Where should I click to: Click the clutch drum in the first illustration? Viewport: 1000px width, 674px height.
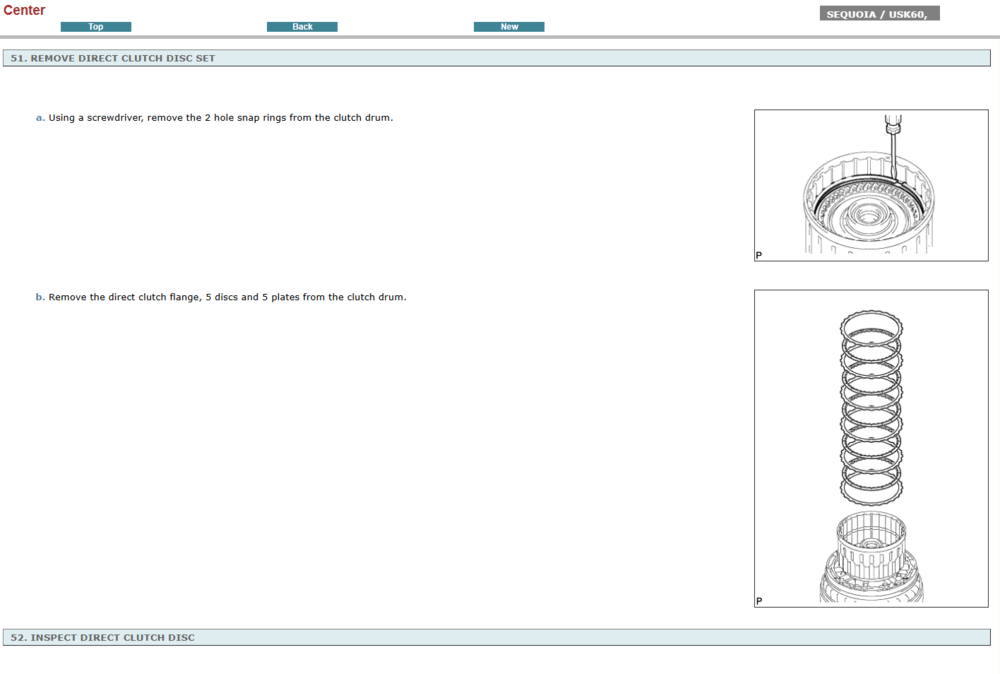(870, 210)
